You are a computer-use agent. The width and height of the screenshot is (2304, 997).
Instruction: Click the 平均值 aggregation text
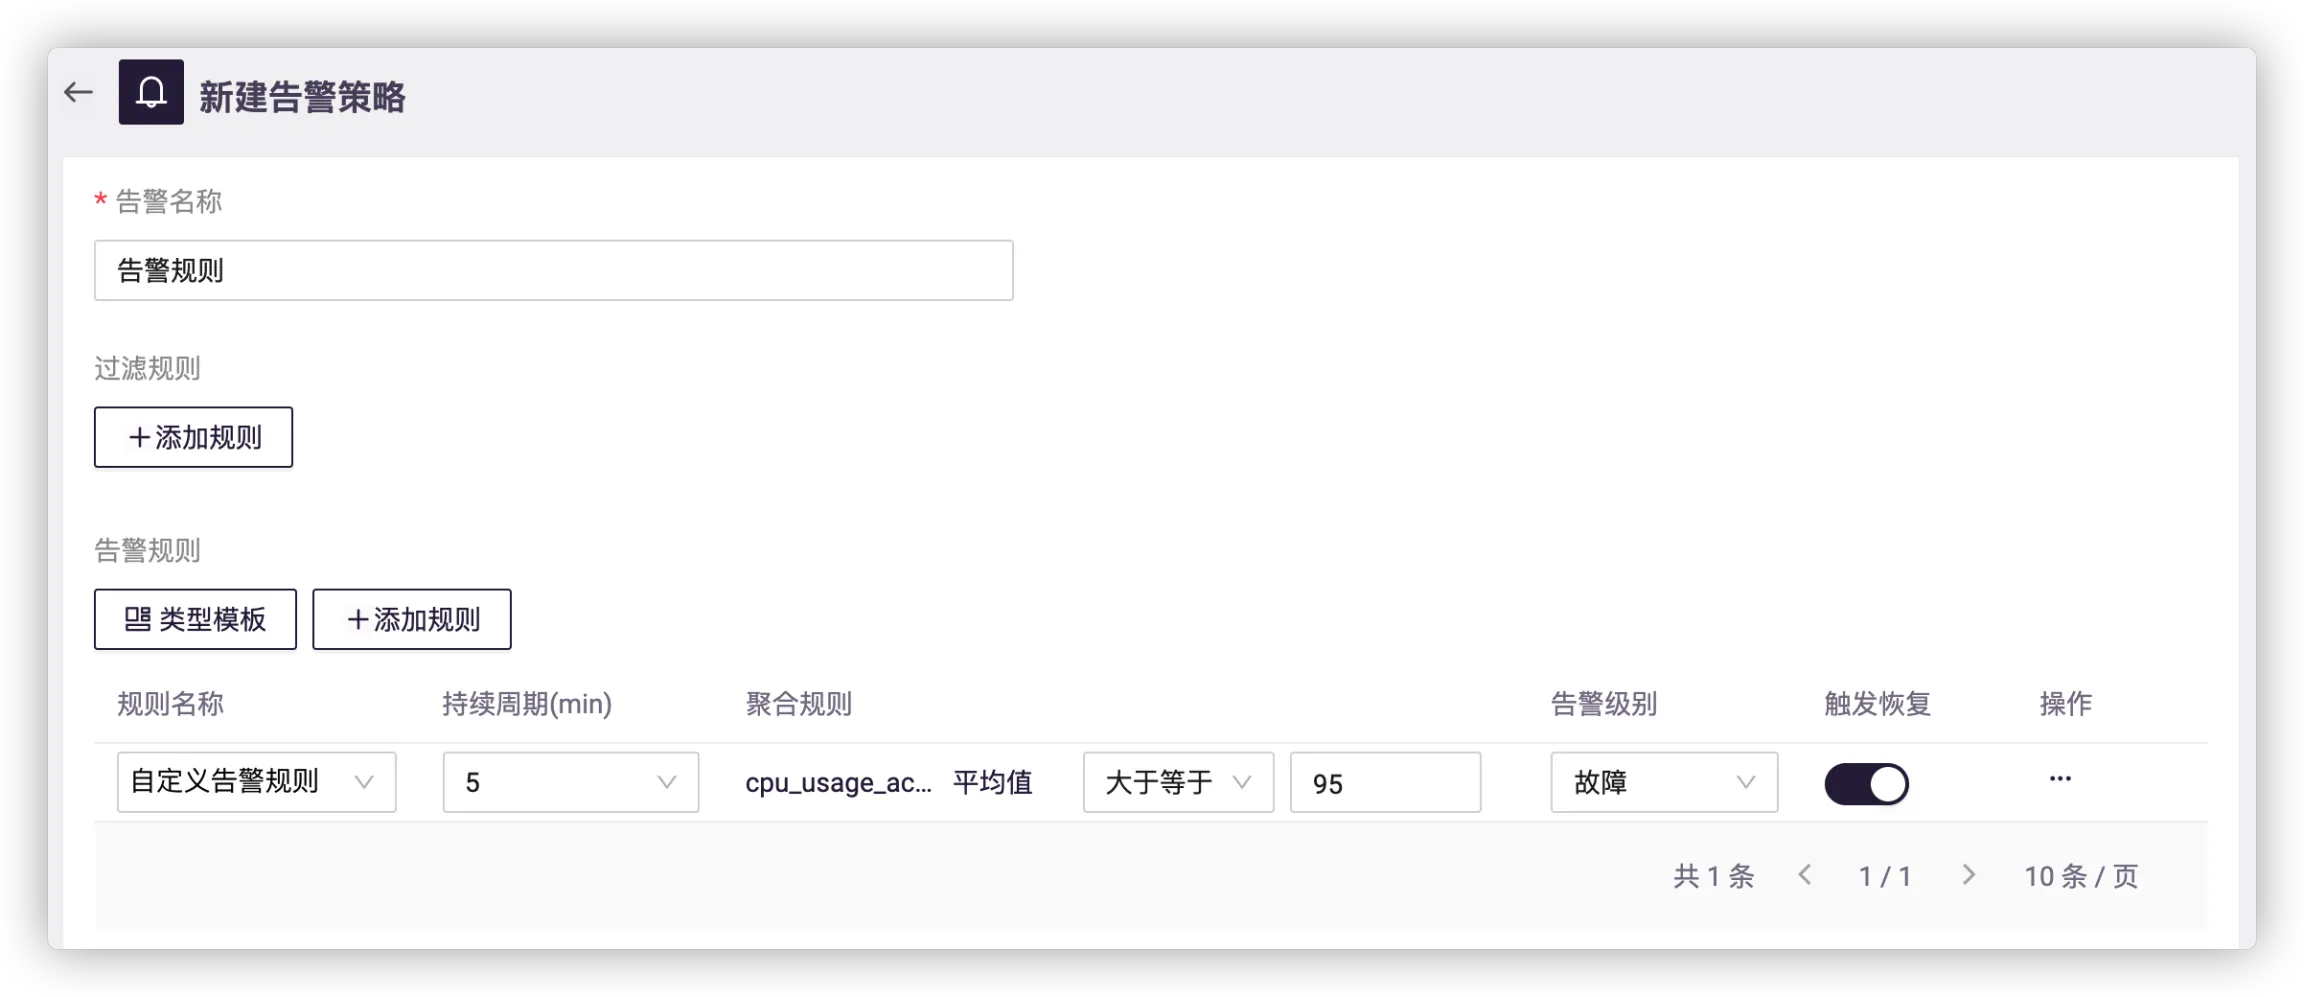click(x=992, y=782)
